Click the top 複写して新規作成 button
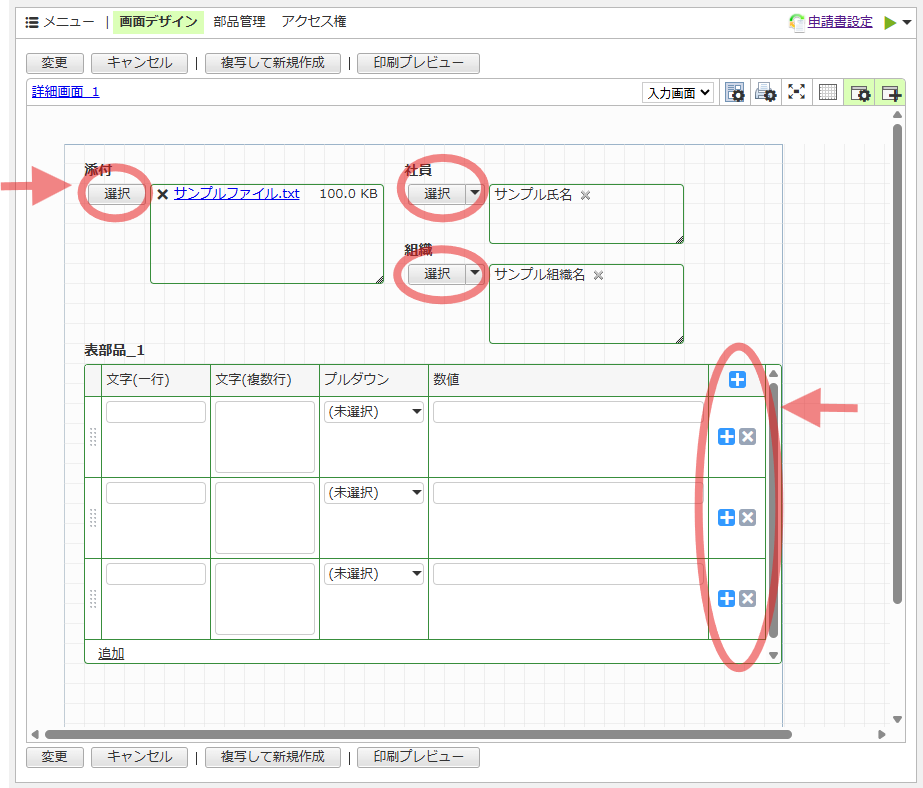Image resolution: width=923 pixels, height=788 pixels. tap(272, 63)
